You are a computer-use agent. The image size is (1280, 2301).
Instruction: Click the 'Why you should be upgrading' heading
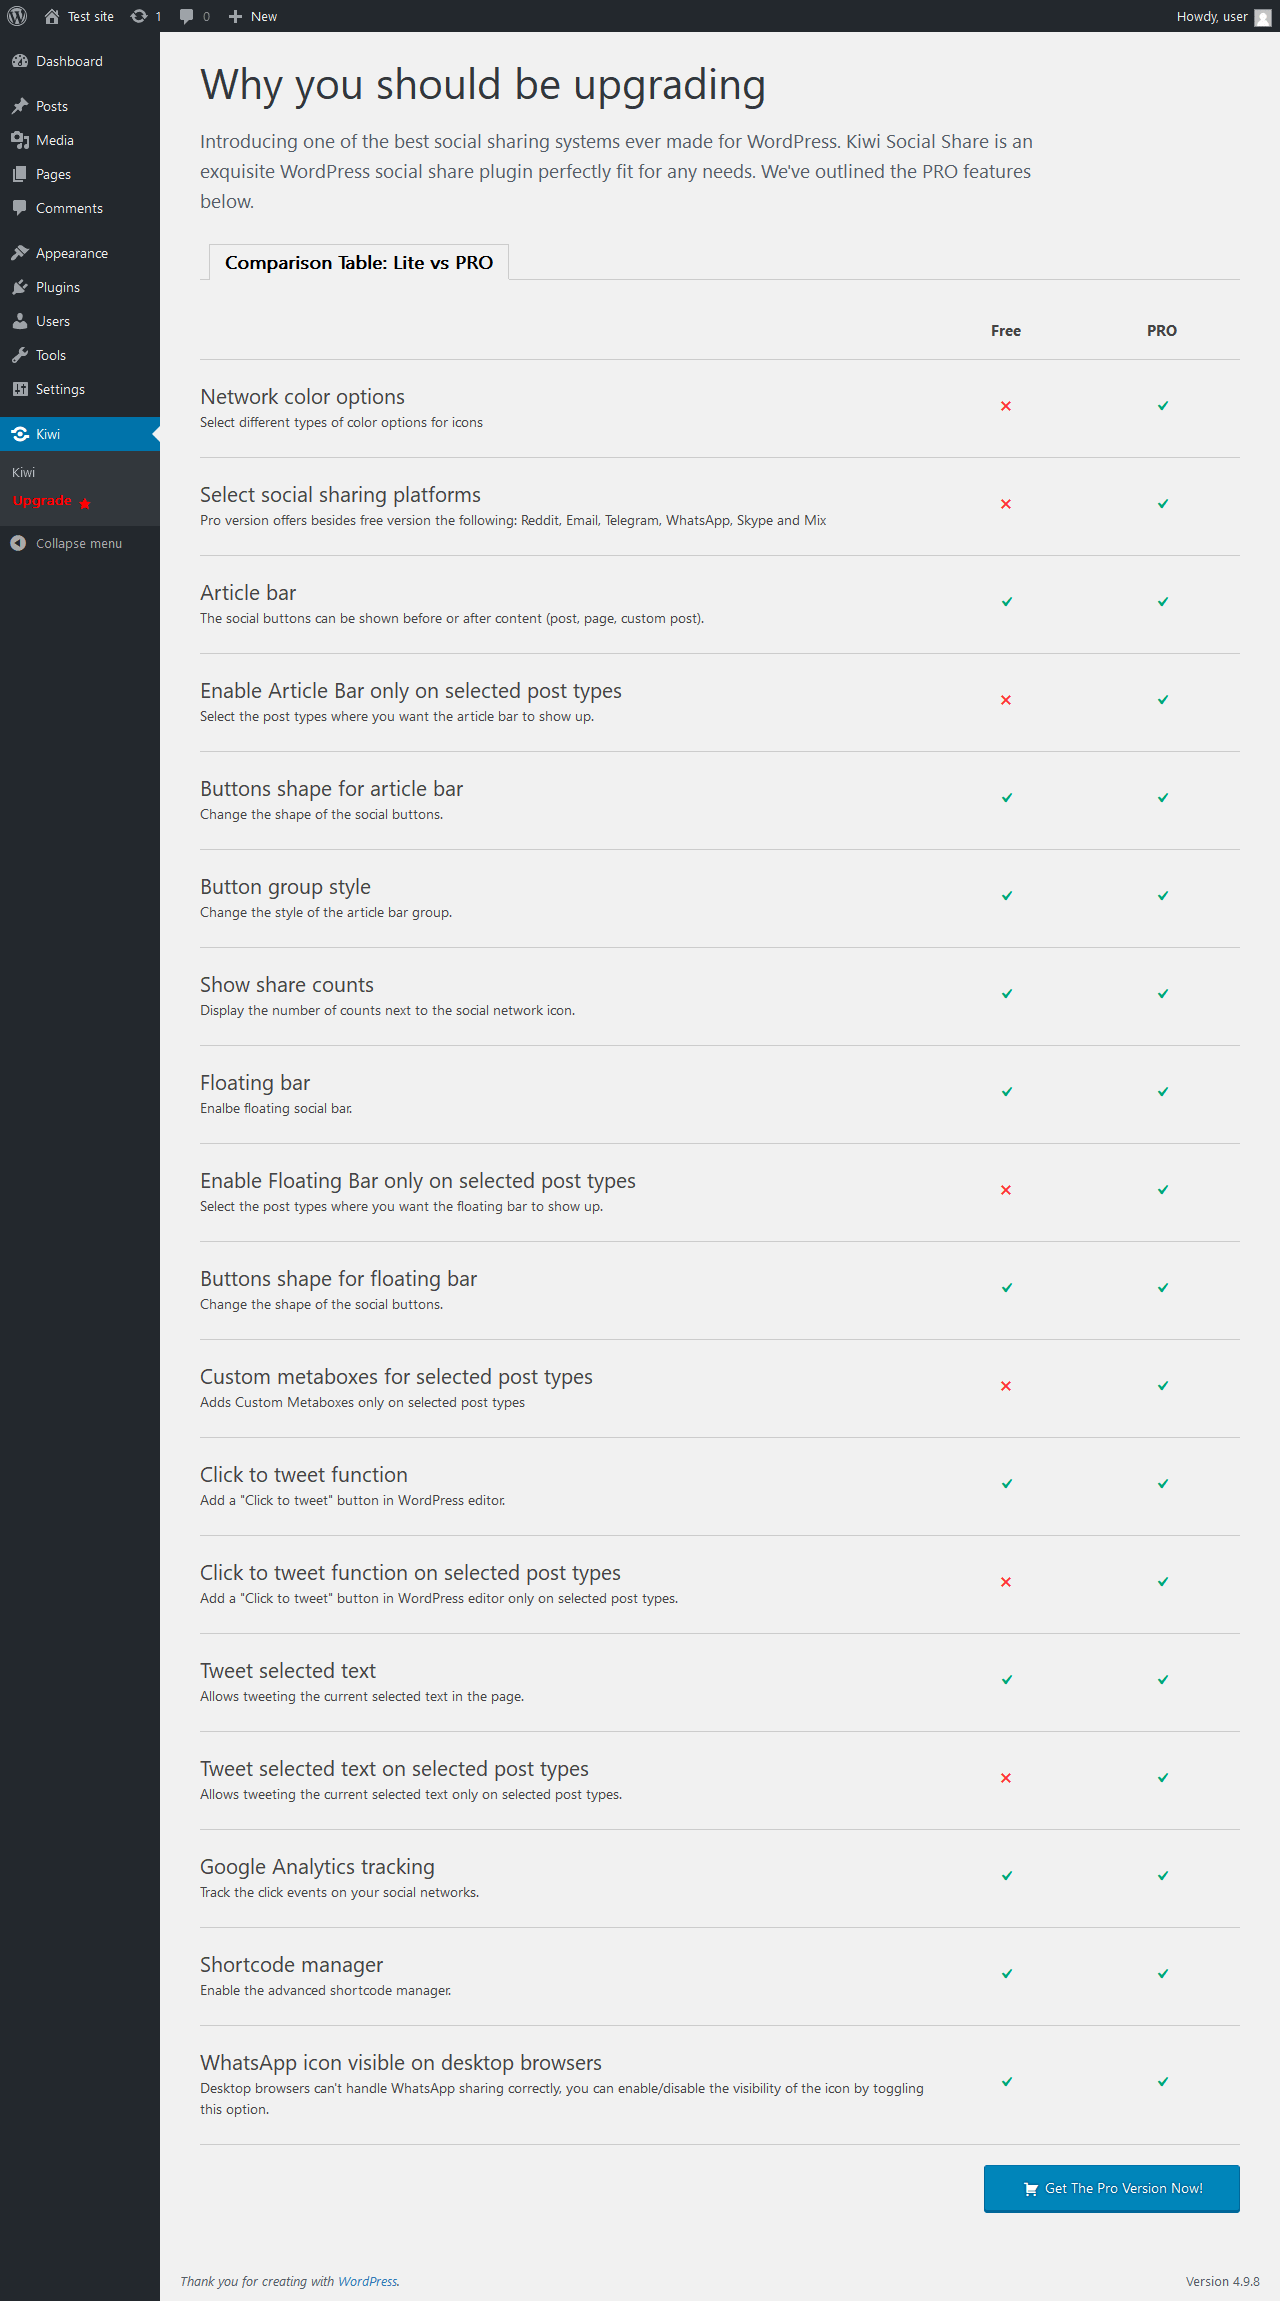[x=483, y=85]
